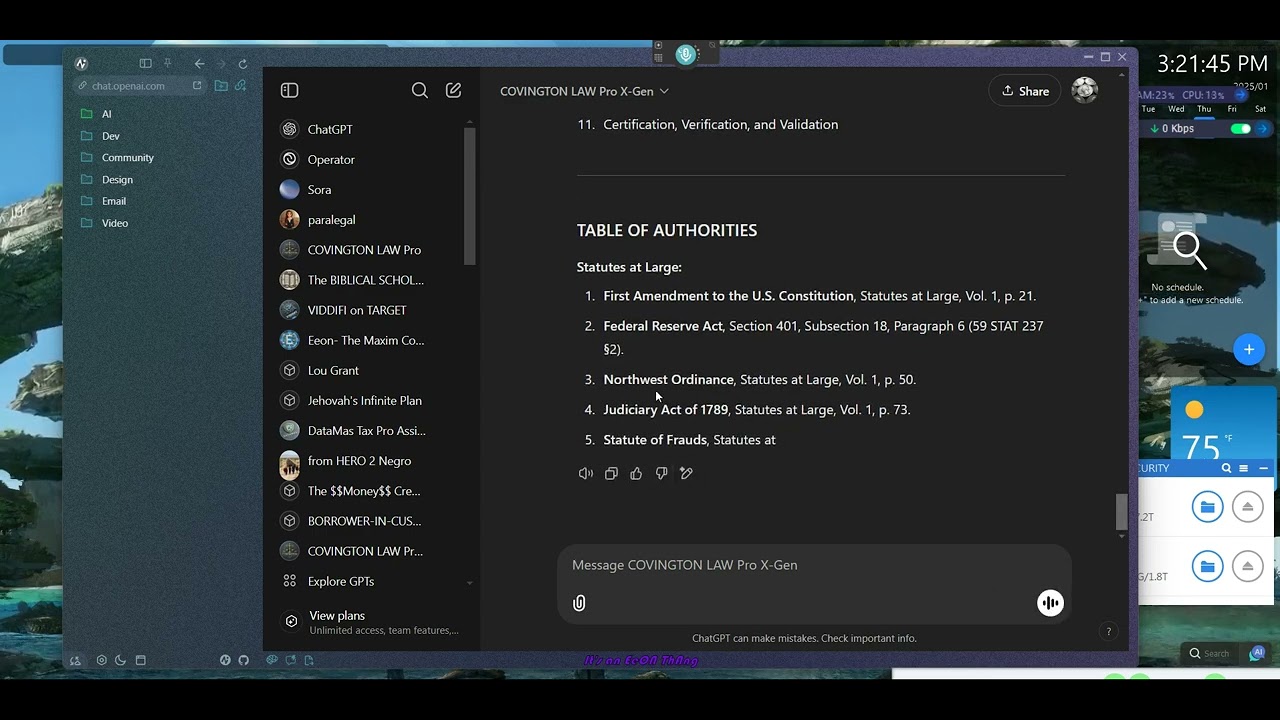
Task: Add a new link bookmark icon
Action: pyautogui.click(x=240, y=86)
